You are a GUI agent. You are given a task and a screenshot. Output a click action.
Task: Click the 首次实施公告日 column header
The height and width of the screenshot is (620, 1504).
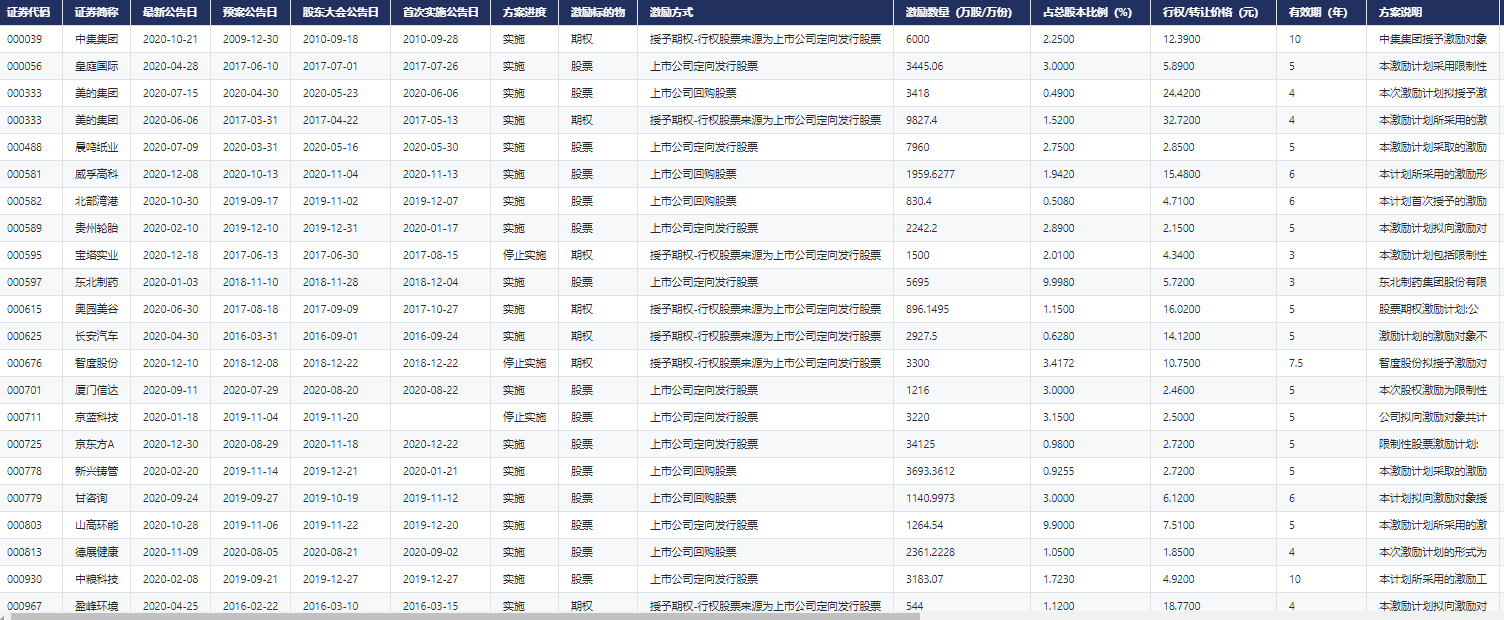(x=441, y=12)
